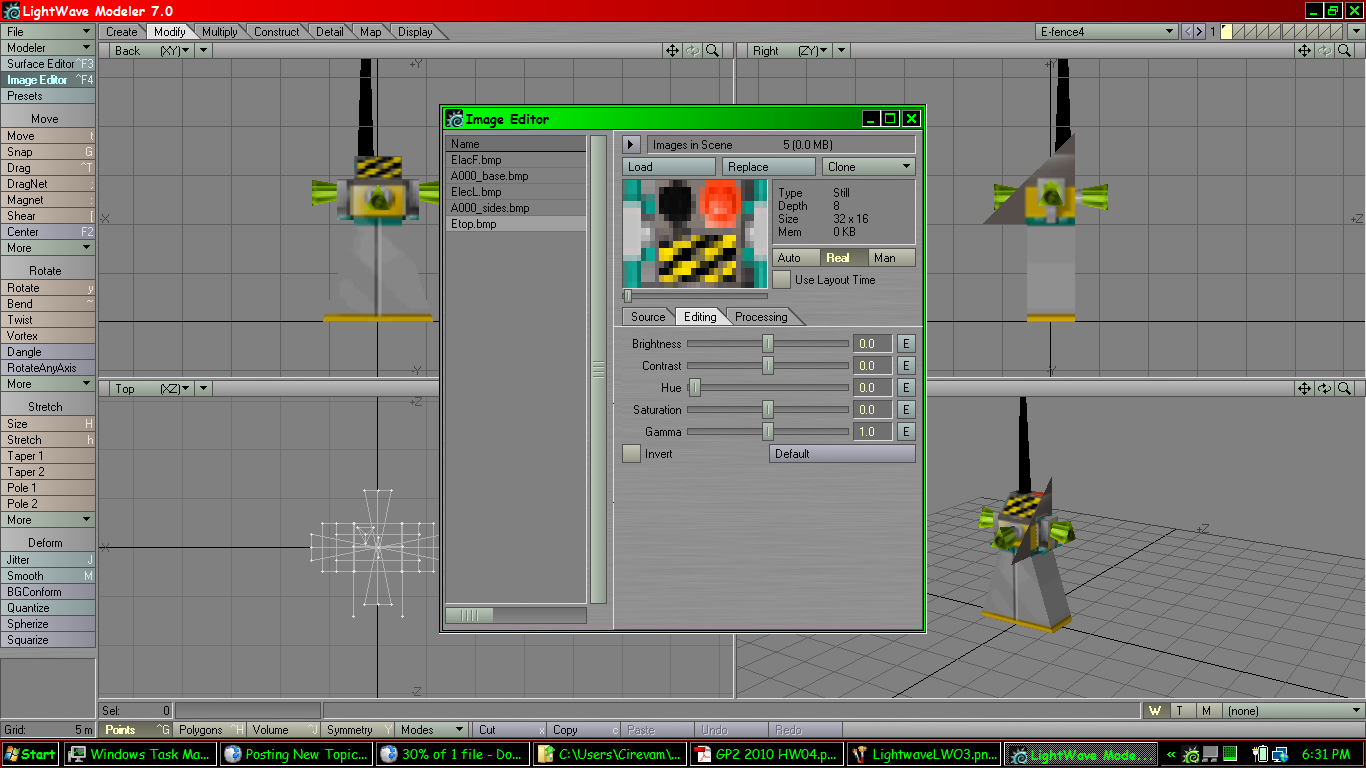Go to previous layer set arrow
This screenshot has height=768, width=1366.
coord(1187,32)
